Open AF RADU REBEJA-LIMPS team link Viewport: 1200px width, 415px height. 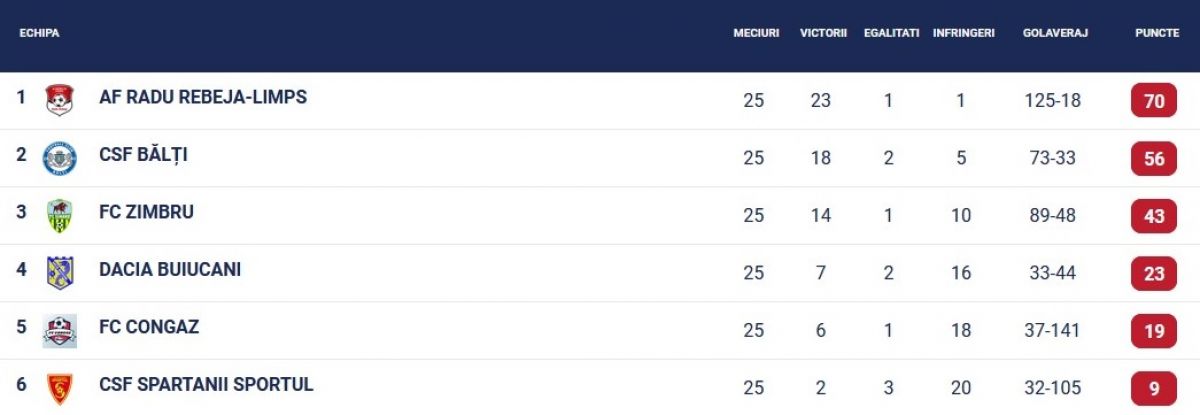click(x=203, y=98)
